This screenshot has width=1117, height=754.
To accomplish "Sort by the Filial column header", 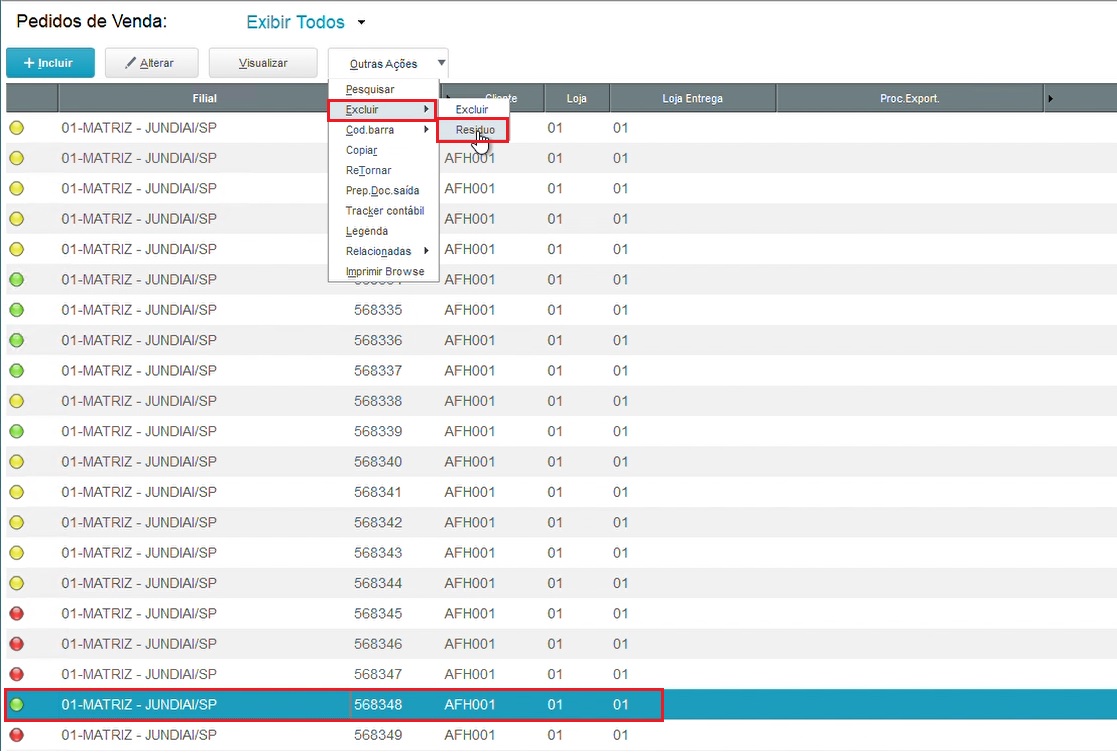I will pyautogui.click(x=204, y=98).
